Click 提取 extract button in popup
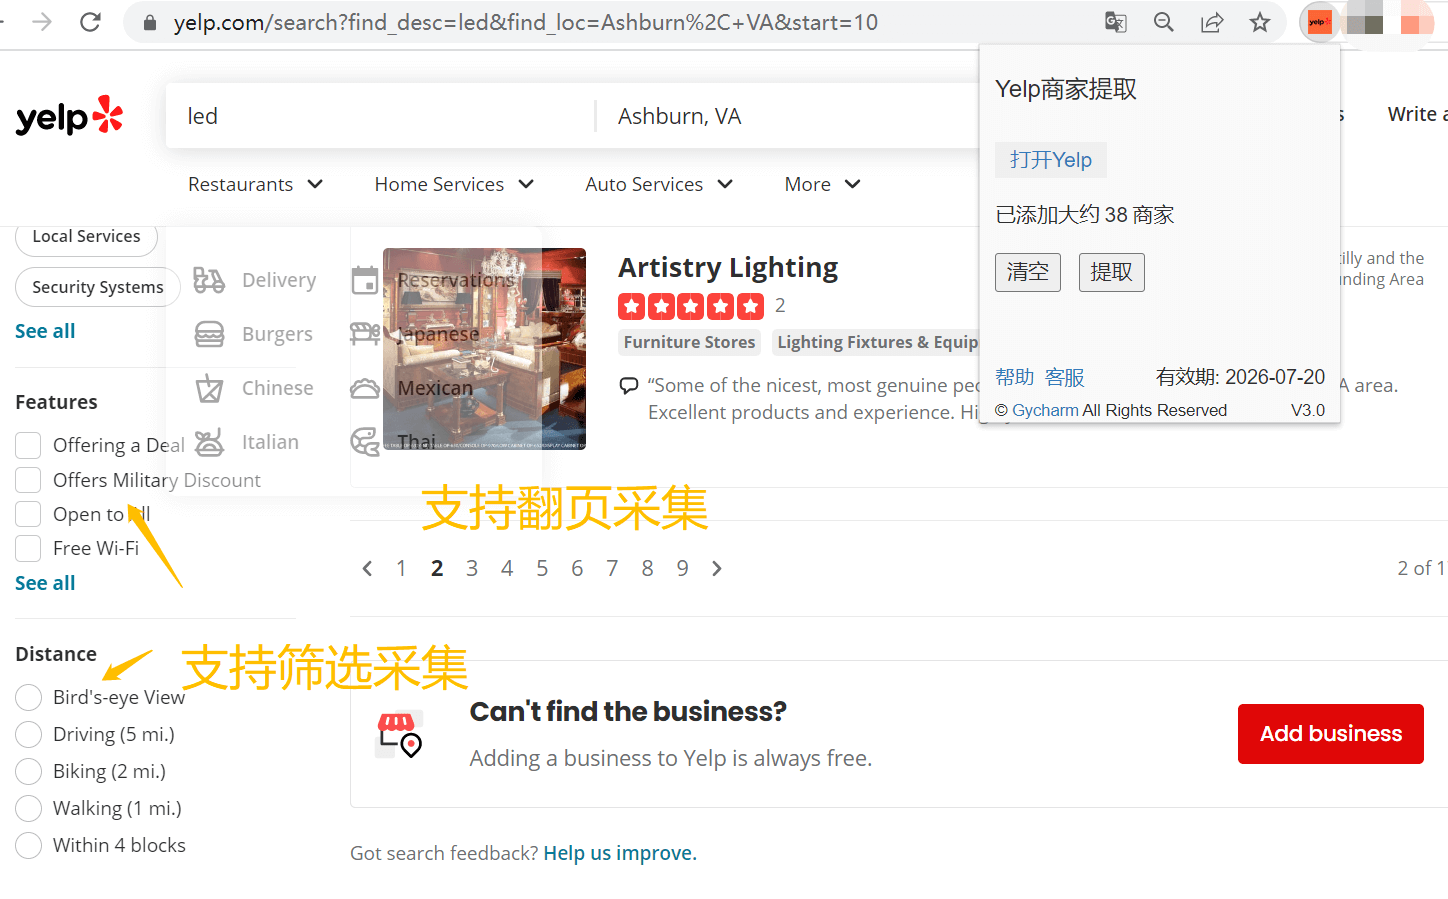The image size is (1448, 899). coord(1112,272)
